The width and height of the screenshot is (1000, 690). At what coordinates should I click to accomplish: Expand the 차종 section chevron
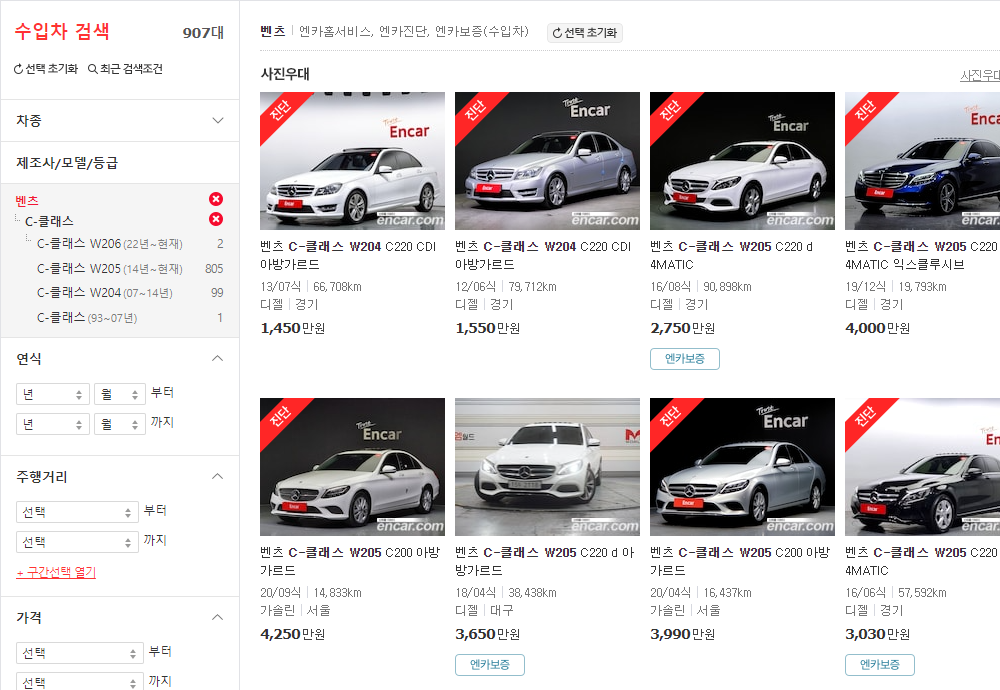point(218,121)
